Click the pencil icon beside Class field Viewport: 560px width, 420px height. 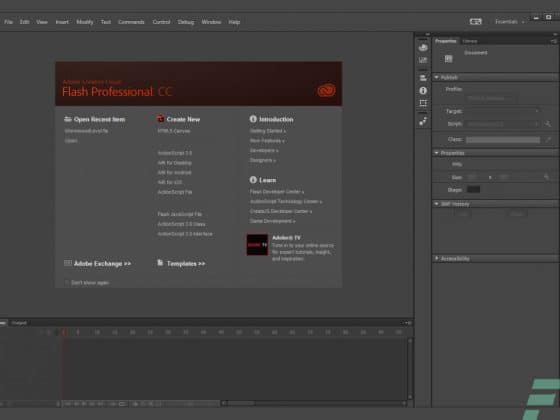549,140
